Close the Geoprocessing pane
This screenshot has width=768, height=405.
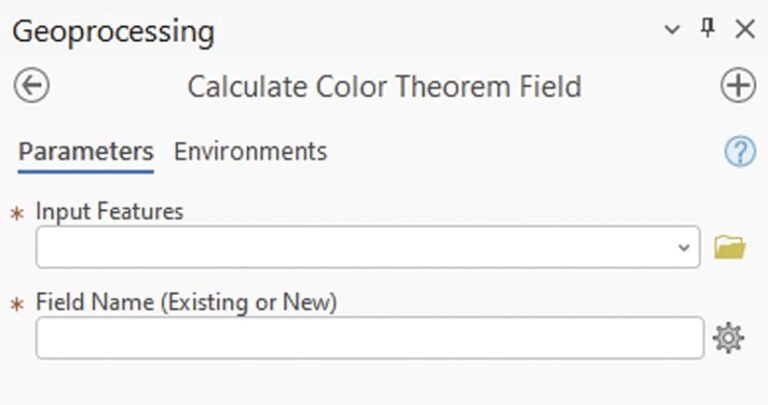click(744, 30)
